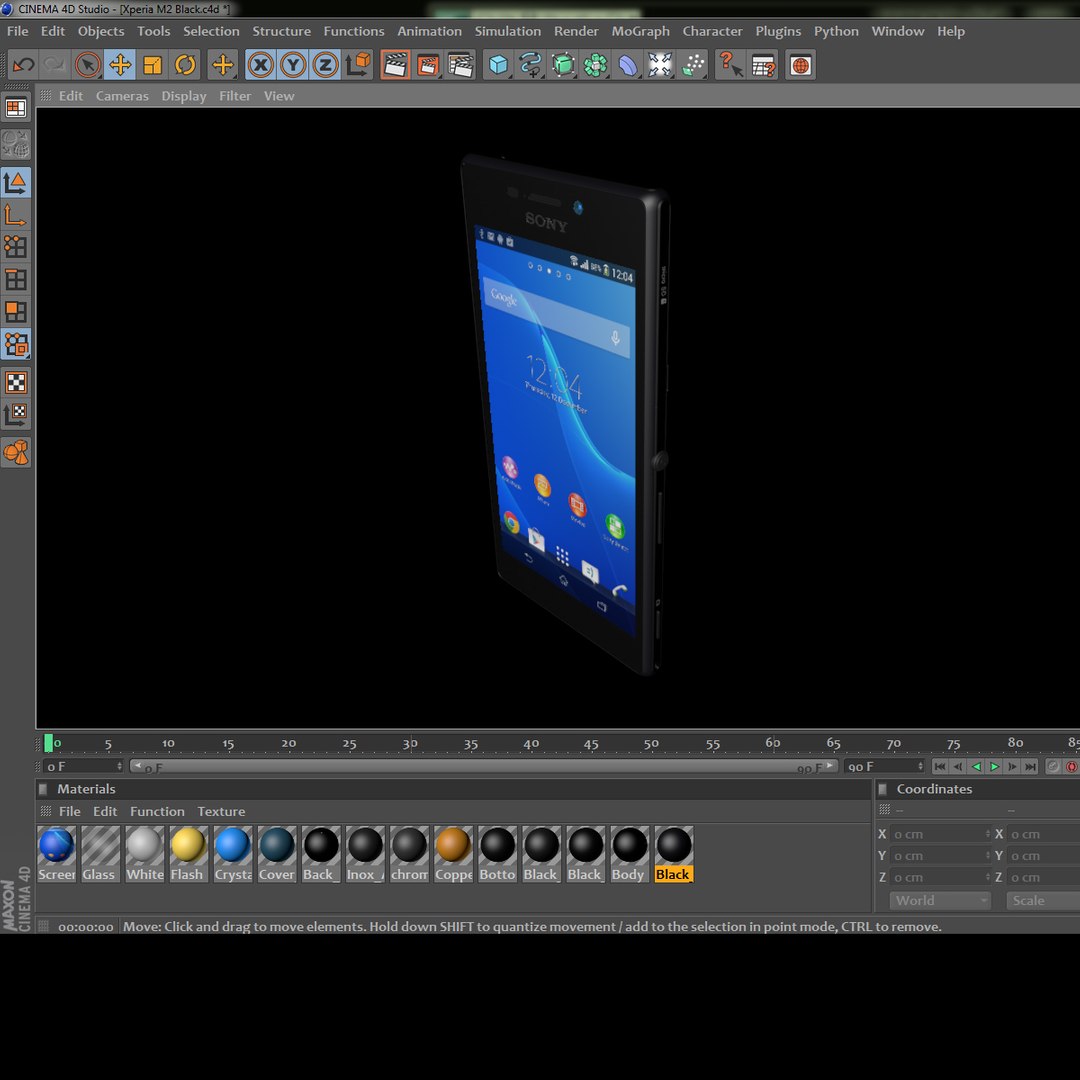
Task: Add a Bend deformer object
Action: pyautogui.click(x=627, y=65)
